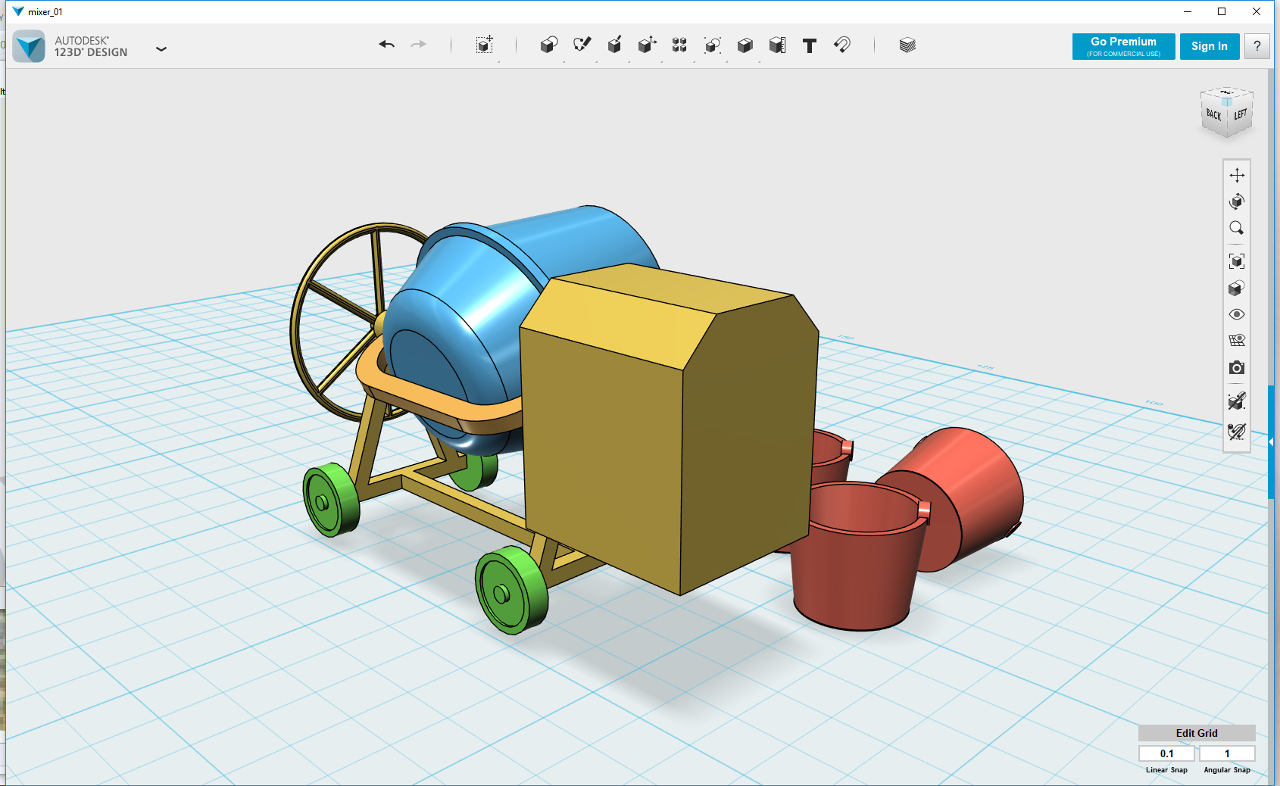Click the Redo arrow

[419, 45]
